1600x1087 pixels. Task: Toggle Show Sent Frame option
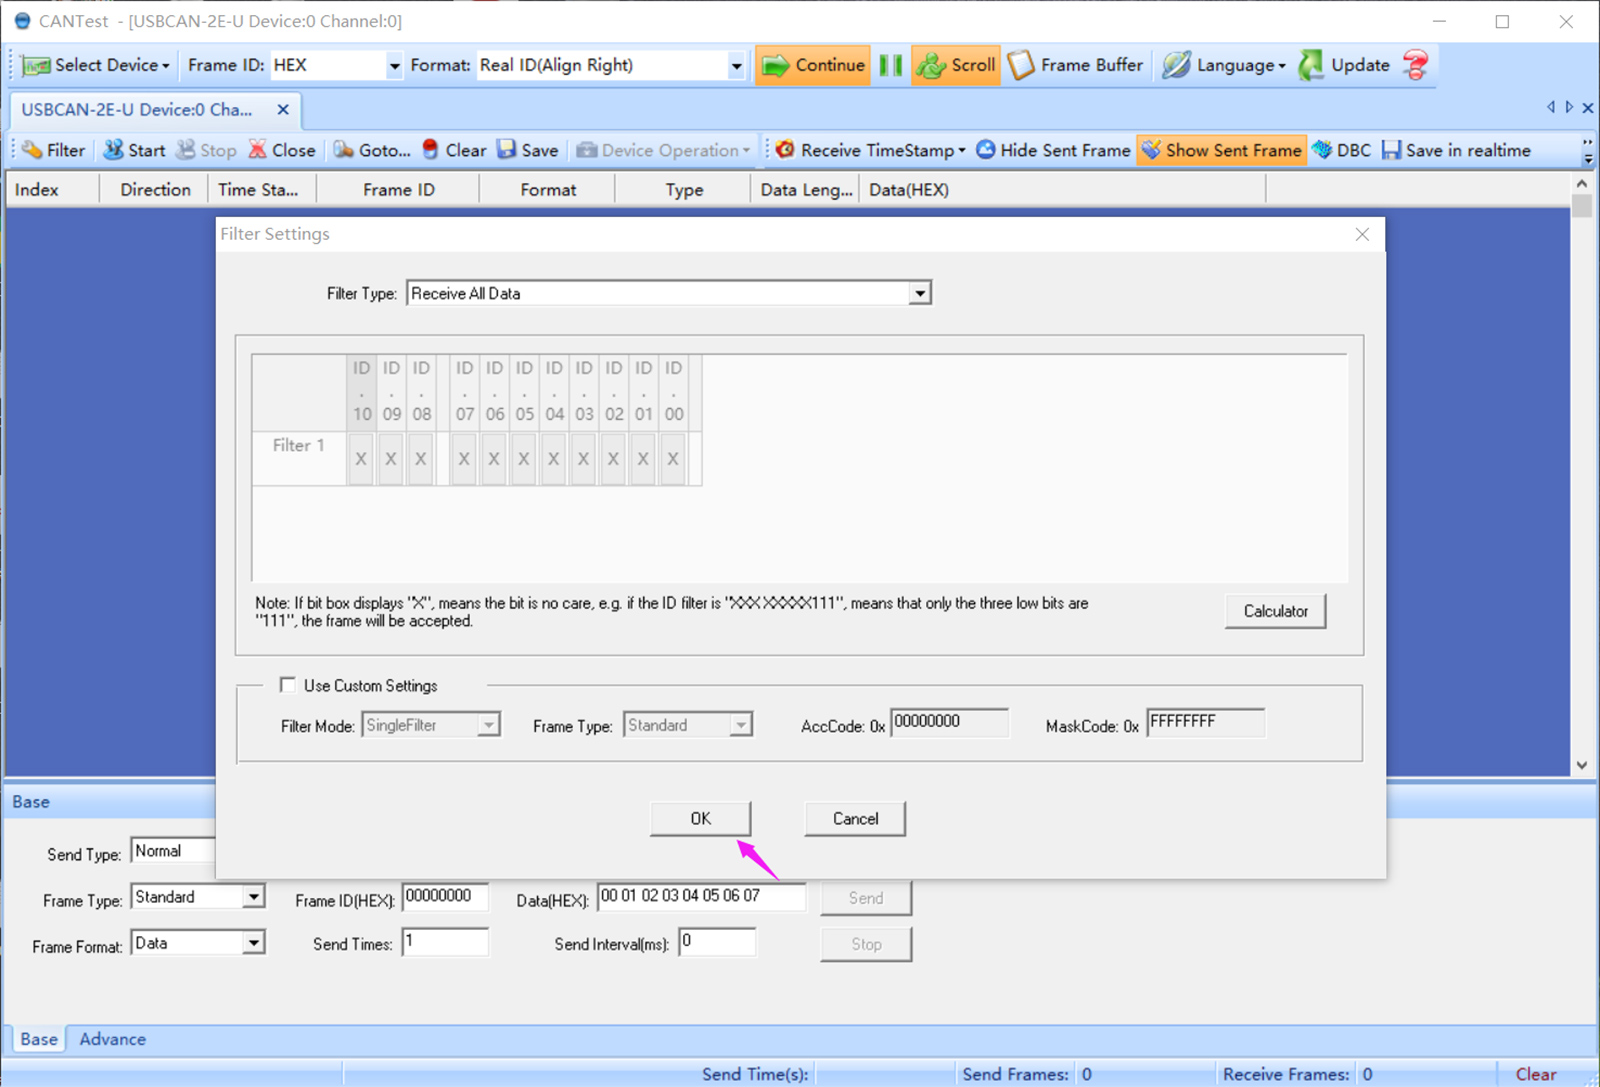(1221, 150)
